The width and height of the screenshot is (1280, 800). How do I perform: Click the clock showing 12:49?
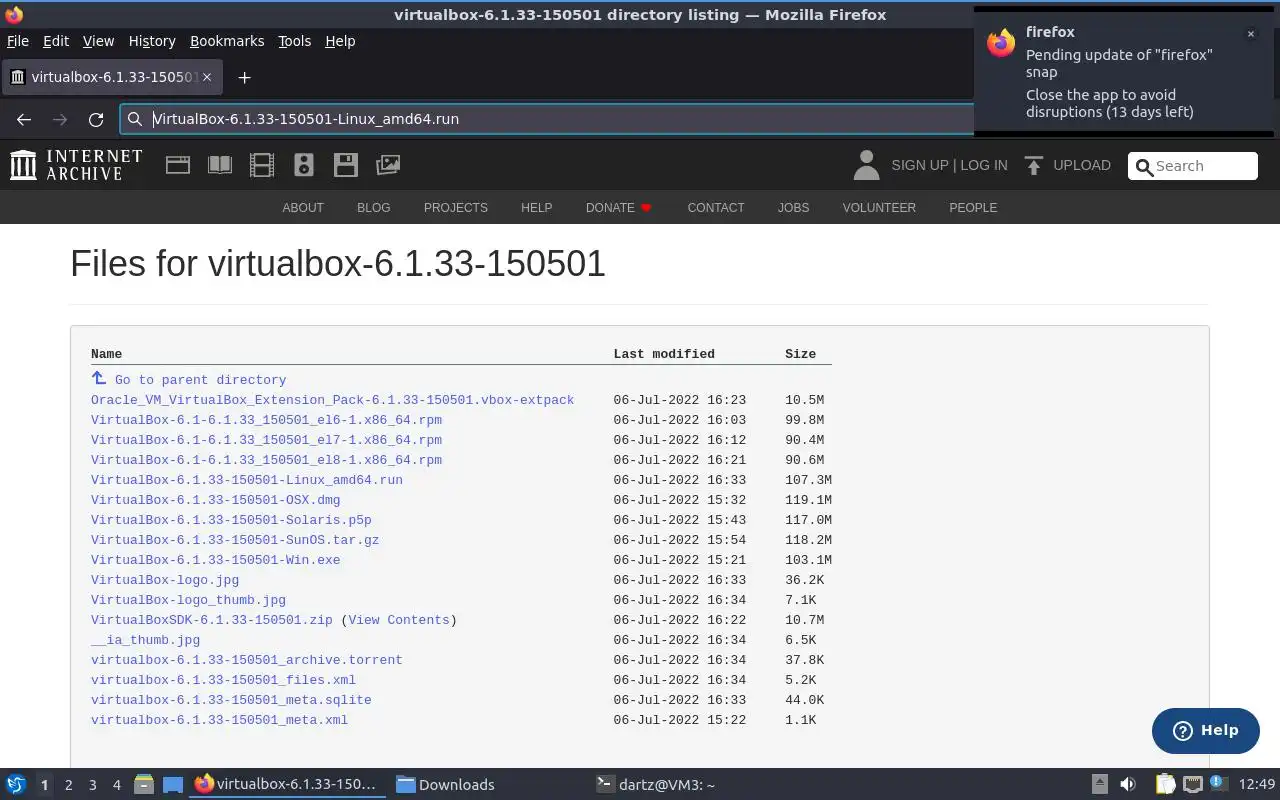(x=1257, y=785)
